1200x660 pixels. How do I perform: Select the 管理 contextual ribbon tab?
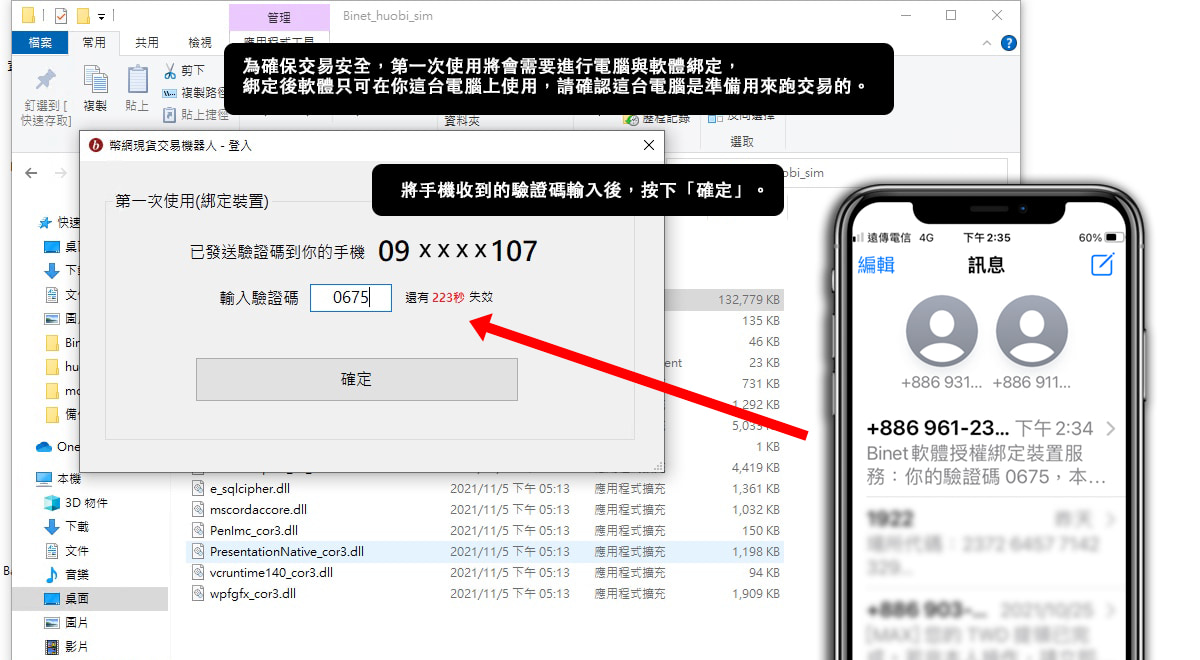point(279,18)
